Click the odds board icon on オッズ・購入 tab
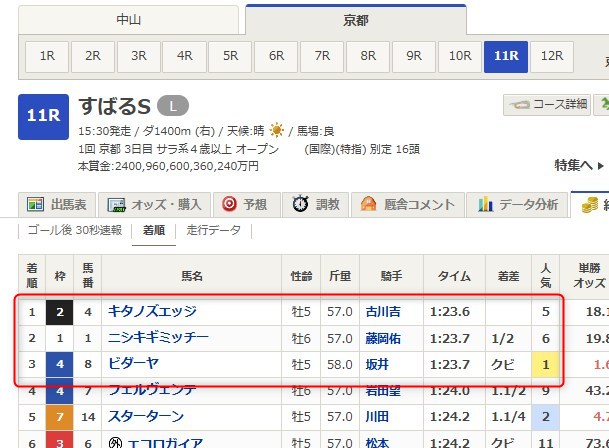Screen dimensions: 609x448 117,204
